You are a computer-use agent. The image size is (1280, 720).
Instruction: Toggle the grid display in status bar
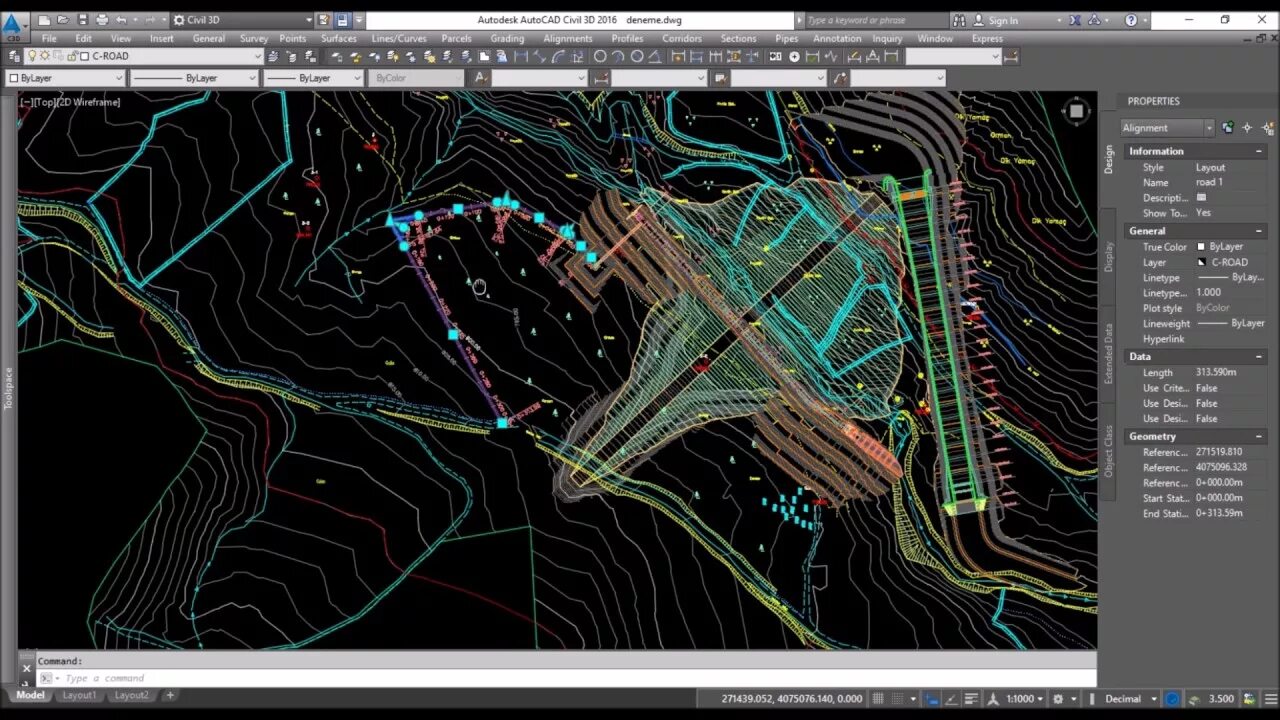[x=878, y=699]
